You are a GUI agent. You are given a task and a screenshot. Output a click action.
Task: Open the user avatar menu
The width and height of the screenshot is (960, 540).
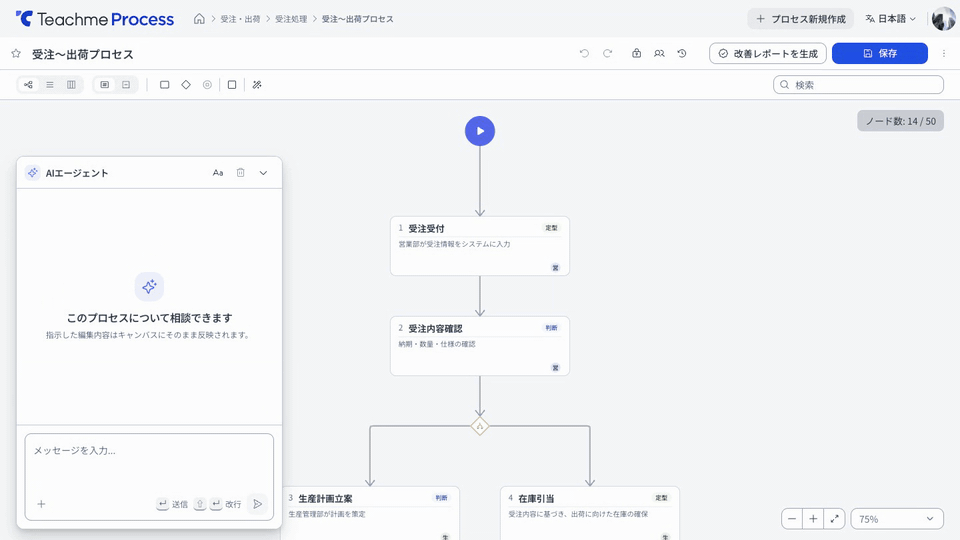coord(943,19)
